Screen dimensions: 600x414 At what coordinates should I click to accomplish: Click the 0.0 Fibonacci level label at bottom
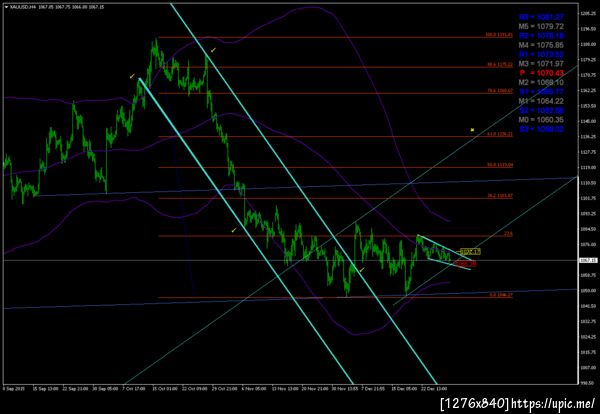coord(501,295)
